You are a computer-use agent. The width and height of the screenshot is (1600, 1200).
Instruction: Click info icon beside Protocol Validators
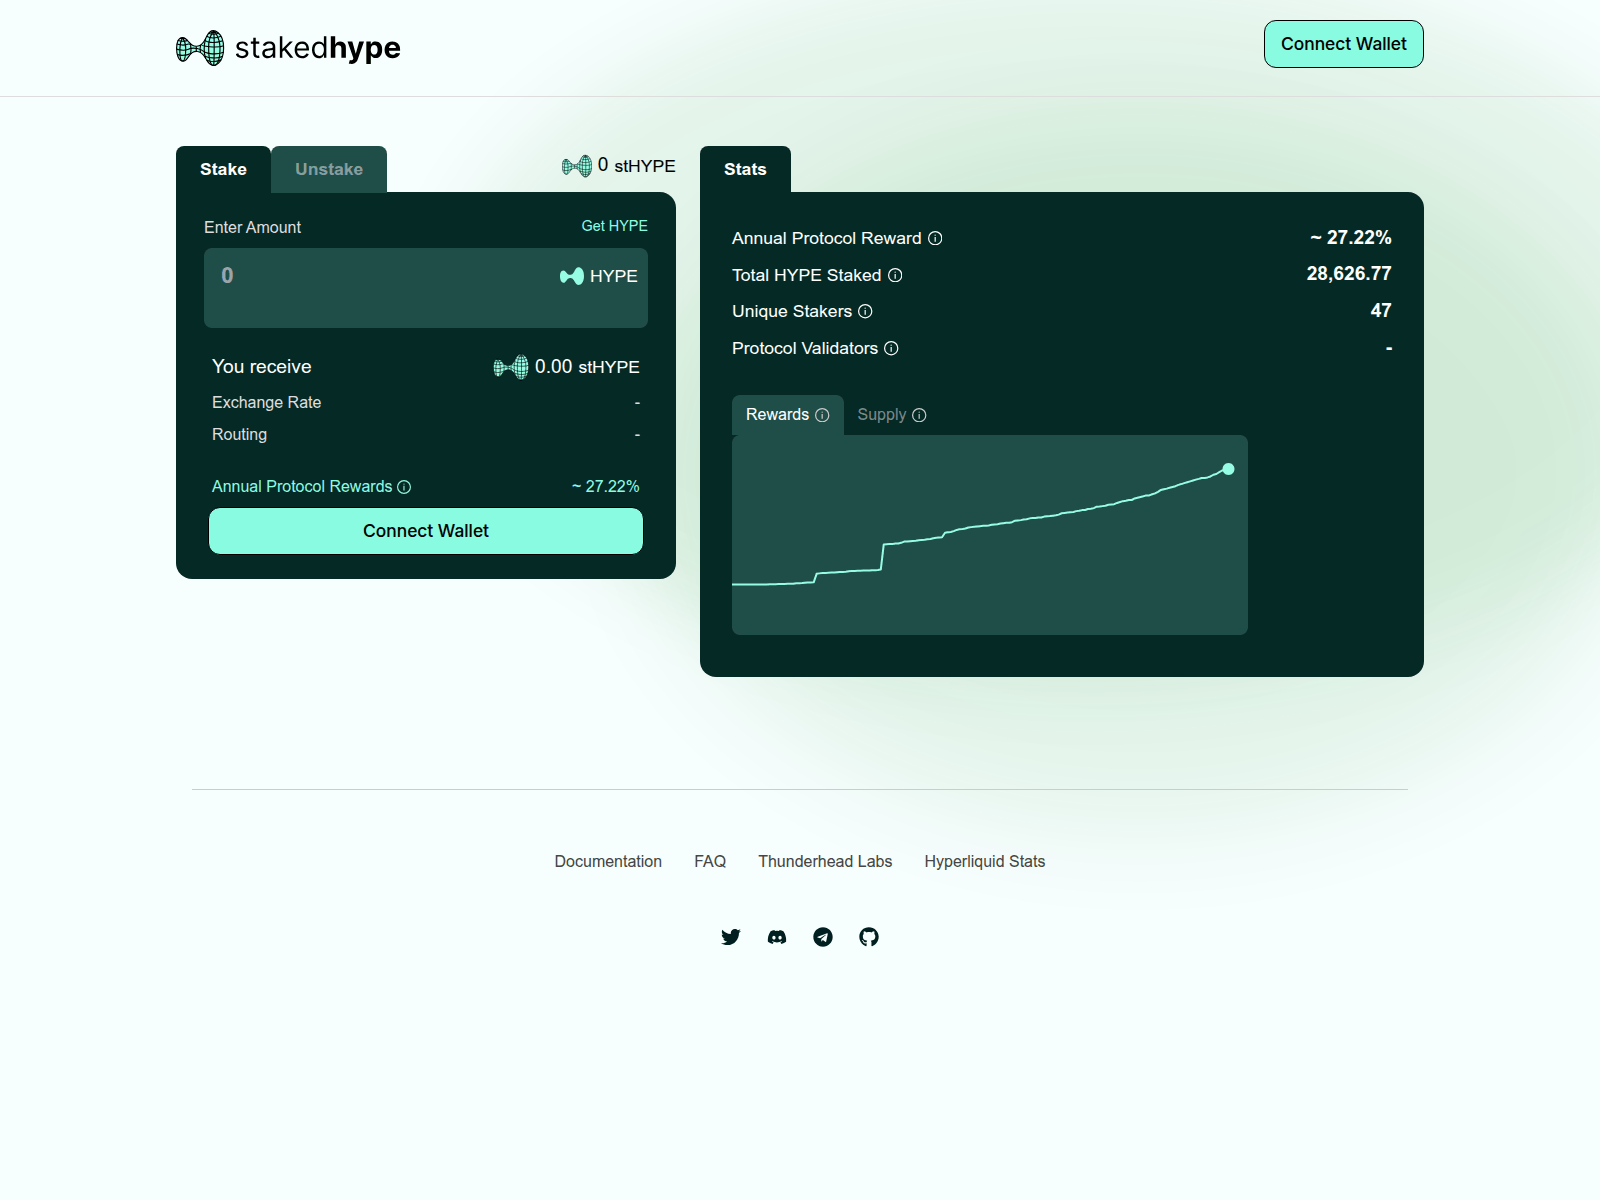[891, 348]
